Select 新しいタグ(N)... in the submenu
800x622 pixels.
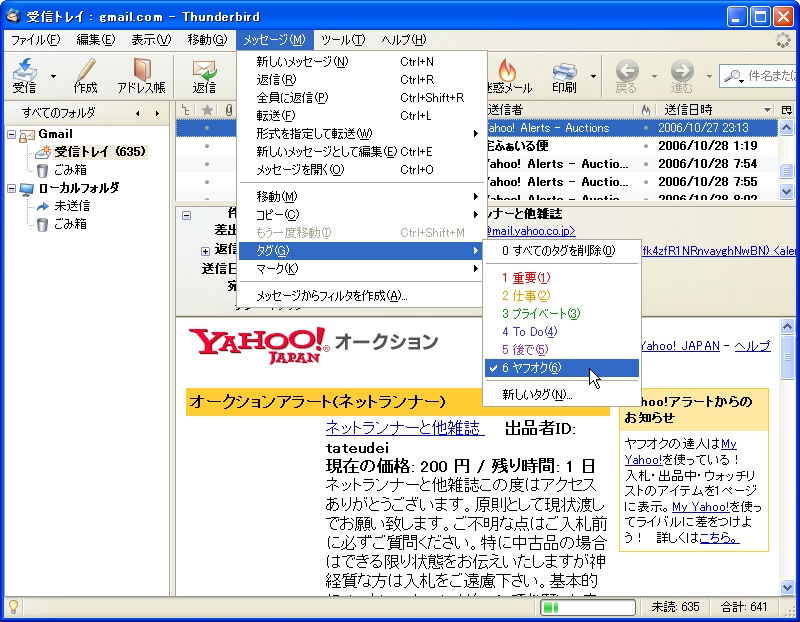(x=562, y=394)
